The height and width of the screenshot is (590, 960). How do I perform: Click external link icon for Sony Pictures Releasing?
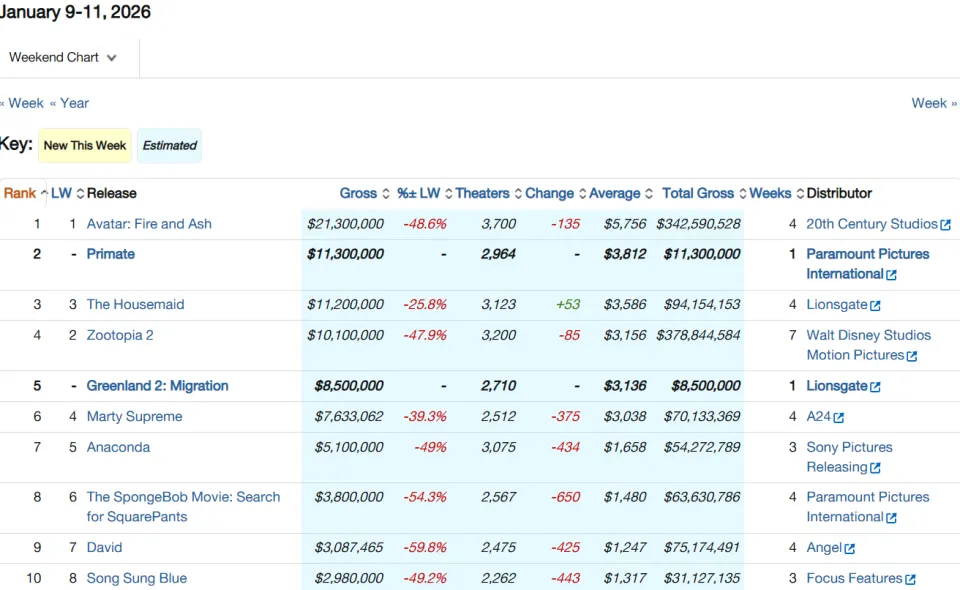876,468
